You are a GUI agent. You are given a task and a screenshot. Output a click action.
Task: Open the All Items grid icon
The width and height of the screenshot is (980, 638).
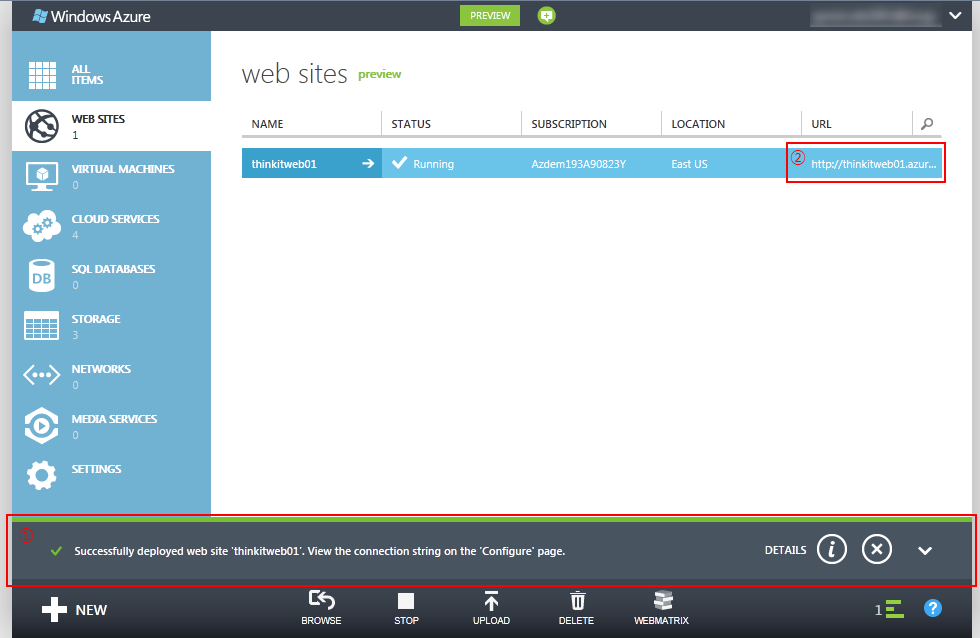42,75
